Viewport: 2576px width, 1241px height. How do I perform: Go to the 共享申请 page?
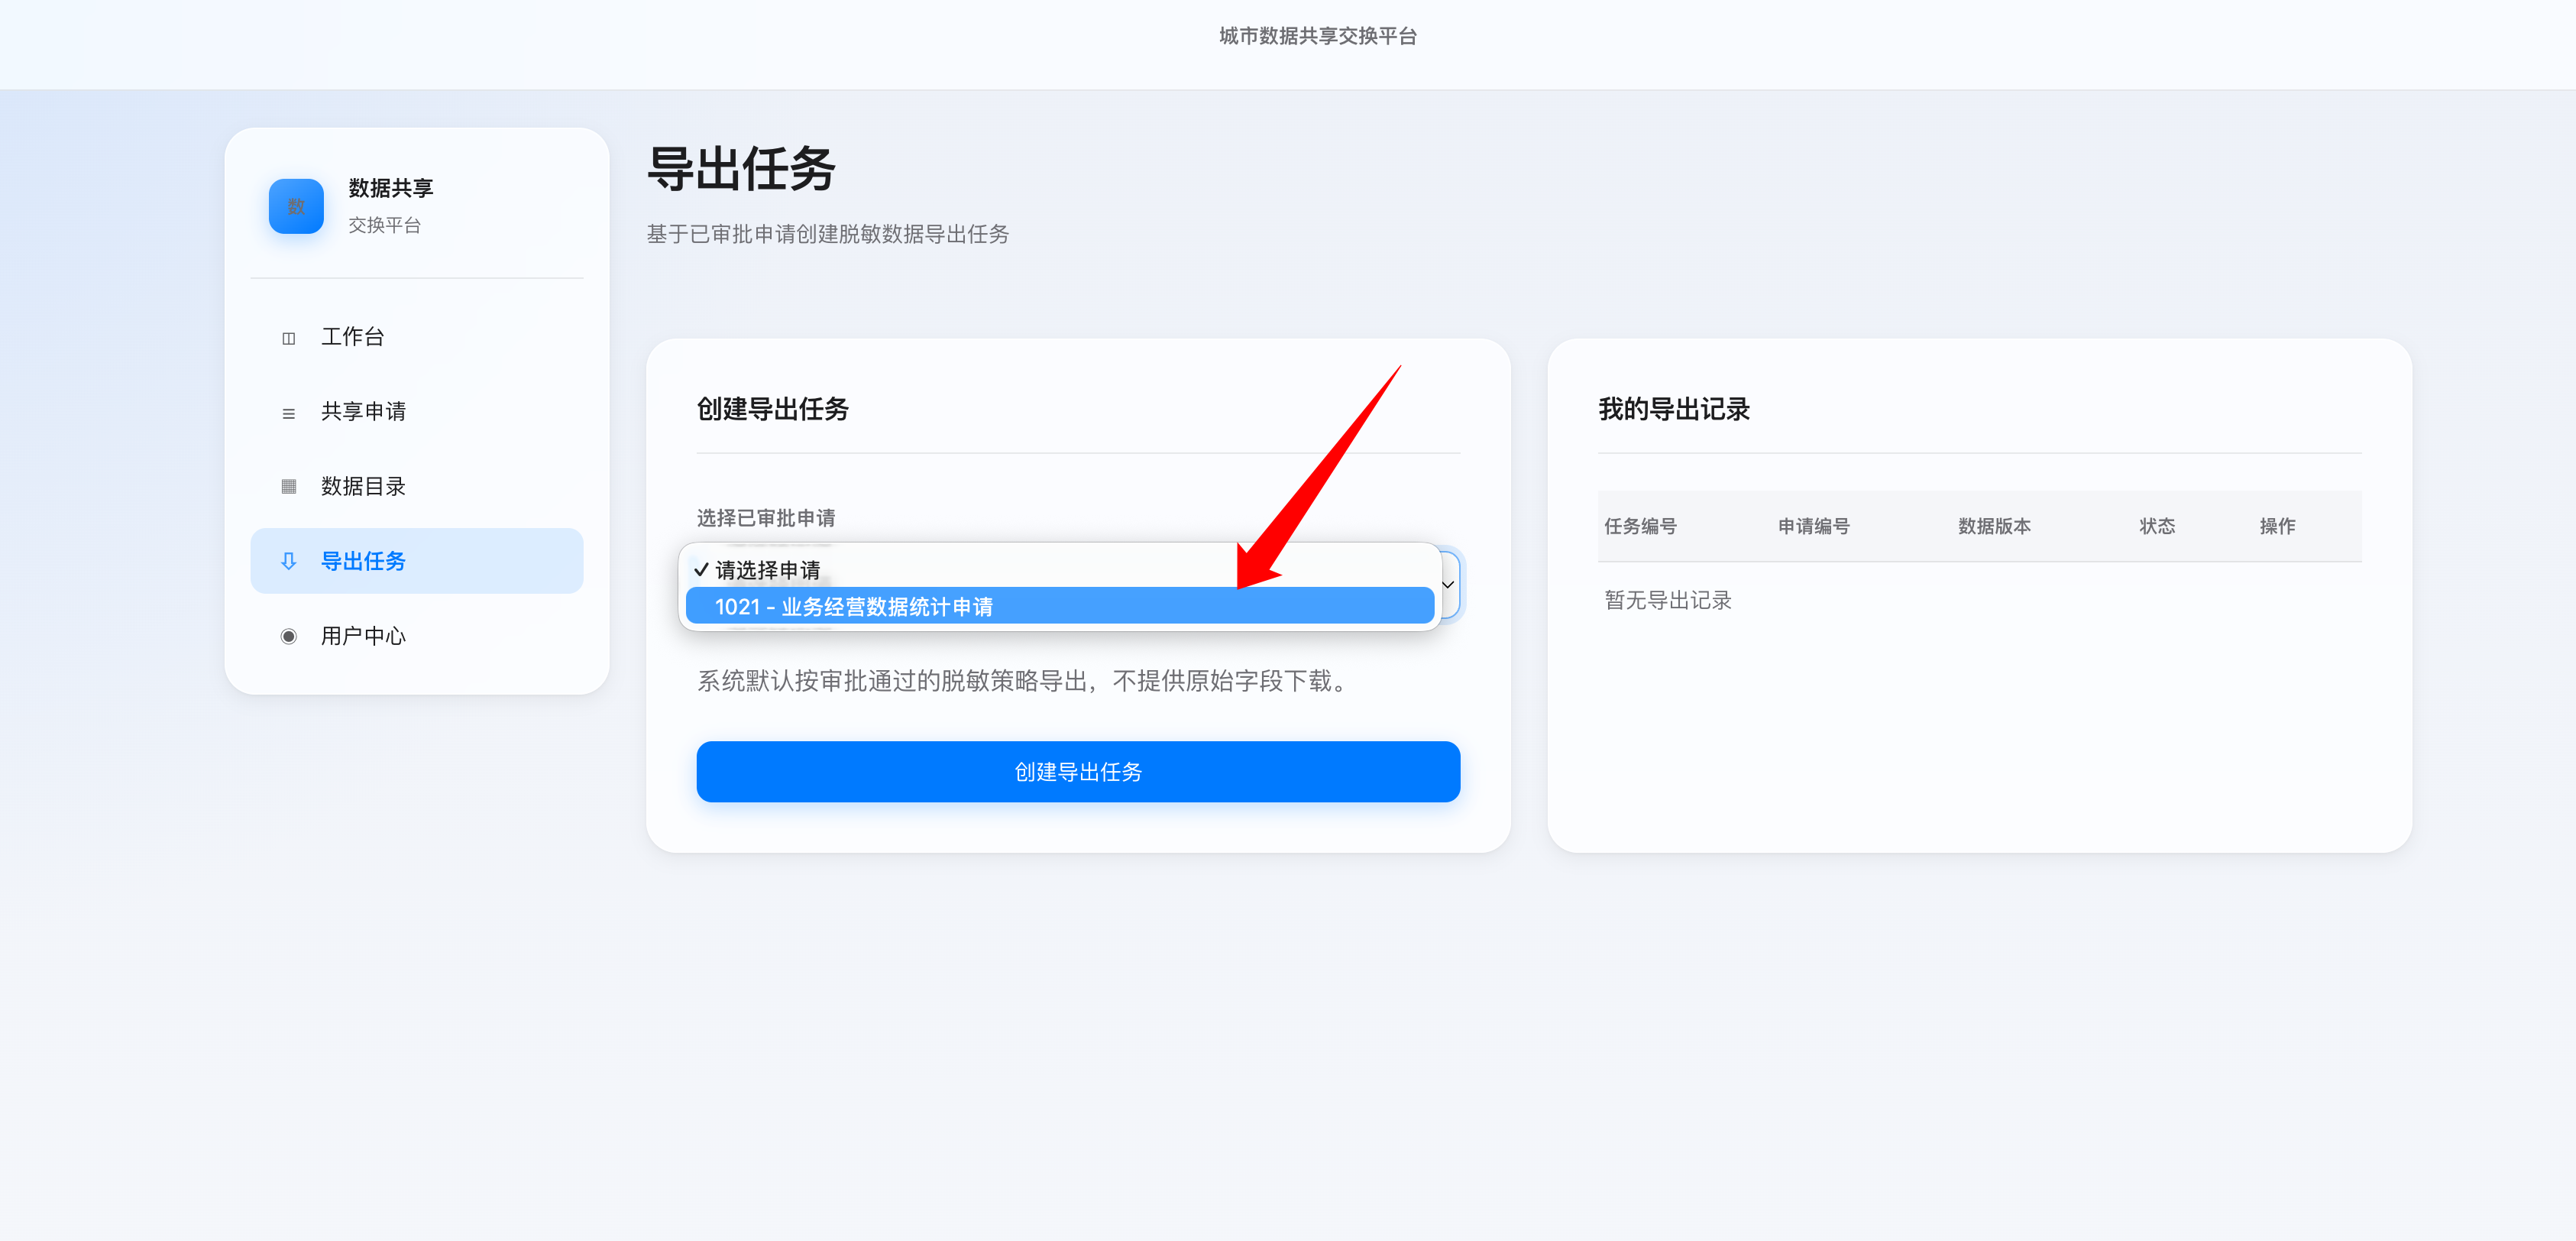(x=417, y=411)
